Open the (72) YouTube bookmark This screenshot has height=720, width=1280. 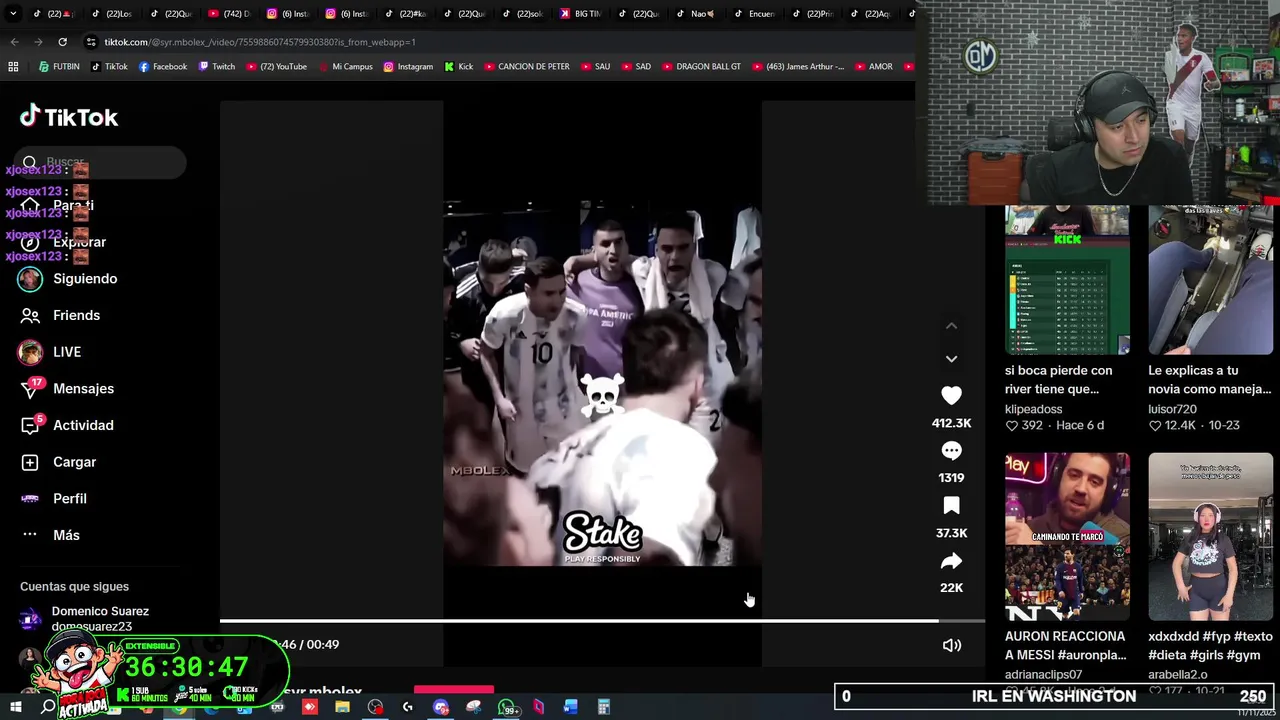[x=277, y=67]
